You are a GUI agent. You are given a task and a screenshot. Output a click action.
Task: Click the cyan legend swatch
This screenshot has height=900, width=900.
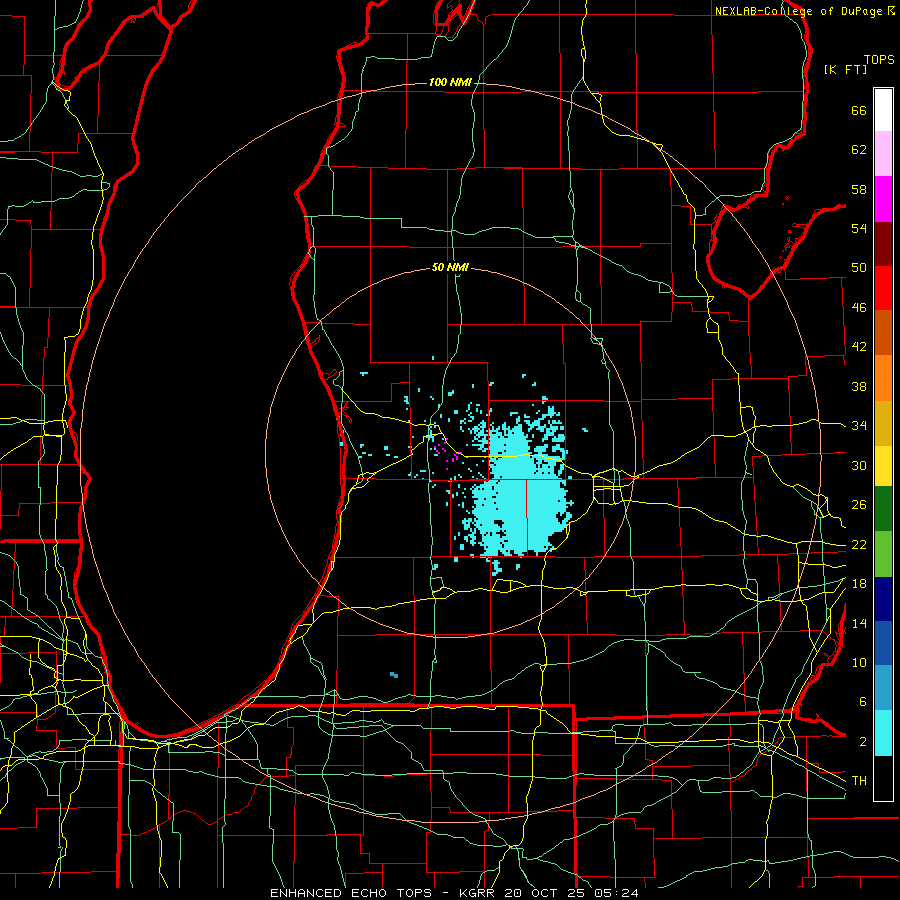coord(883,733)
